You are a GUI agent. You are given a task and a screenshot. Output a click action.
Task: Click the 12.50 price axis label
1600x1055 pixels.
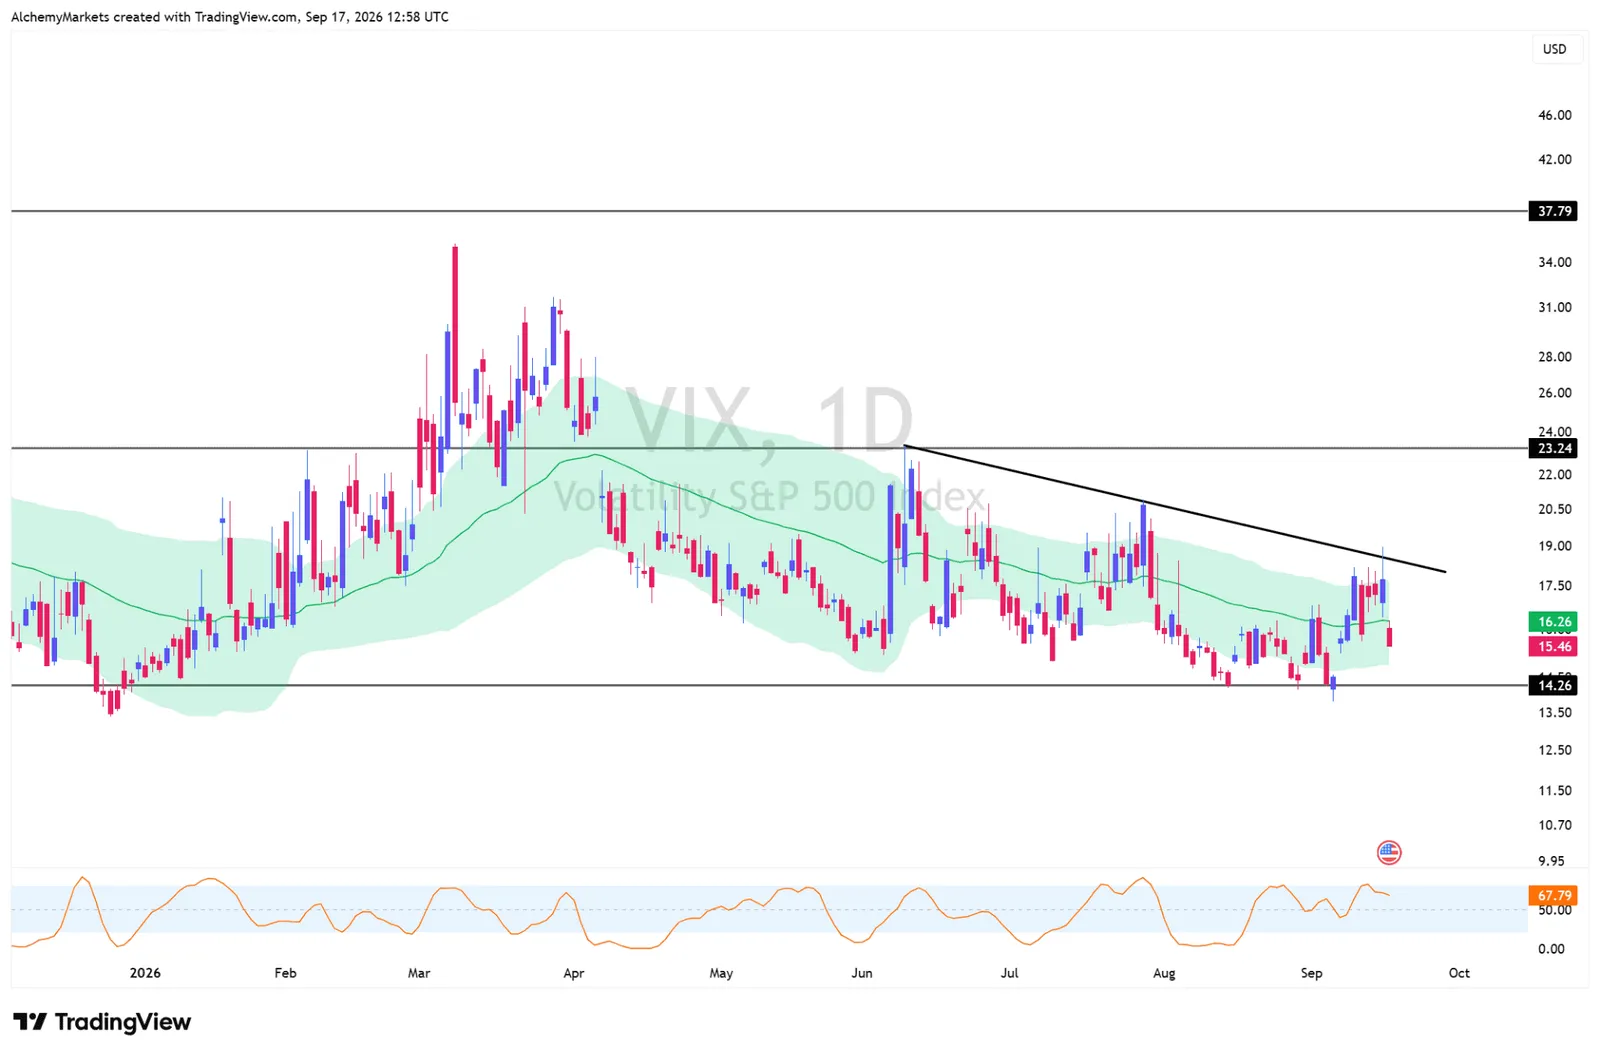click(x=1554, y=750)
